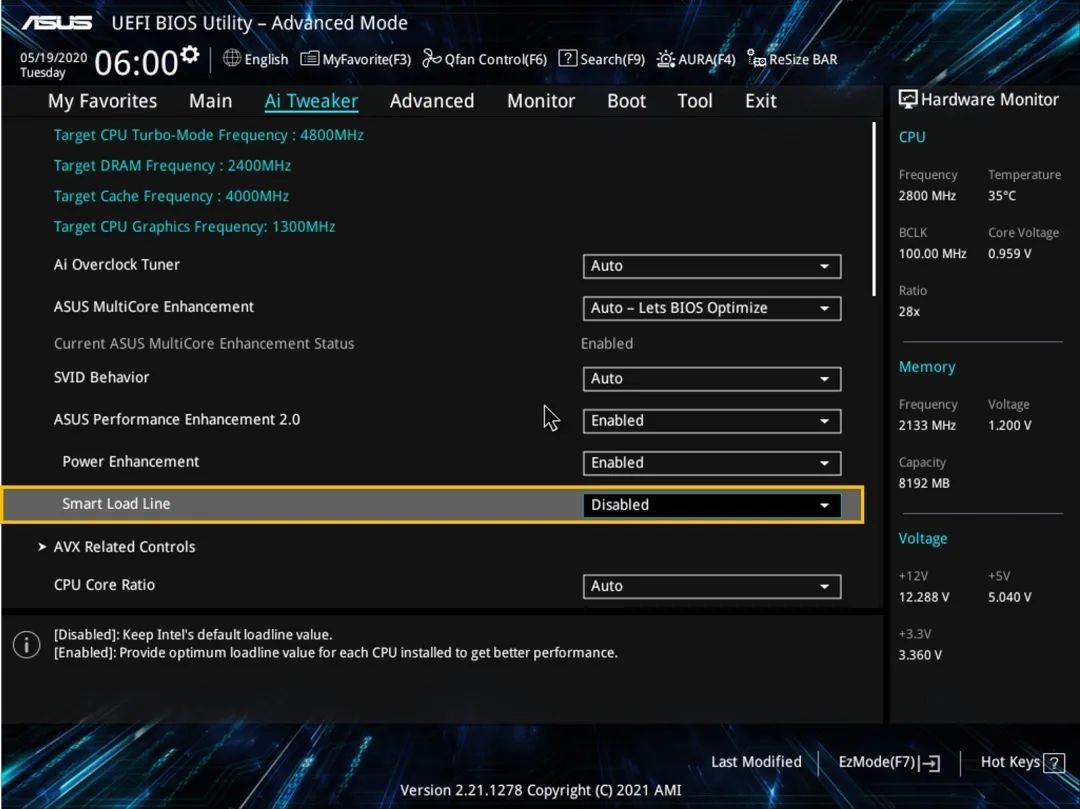This screenshot has height=809, width=1080.
Task: Click the 0.959 V core voltage value
Action: 1010,253
